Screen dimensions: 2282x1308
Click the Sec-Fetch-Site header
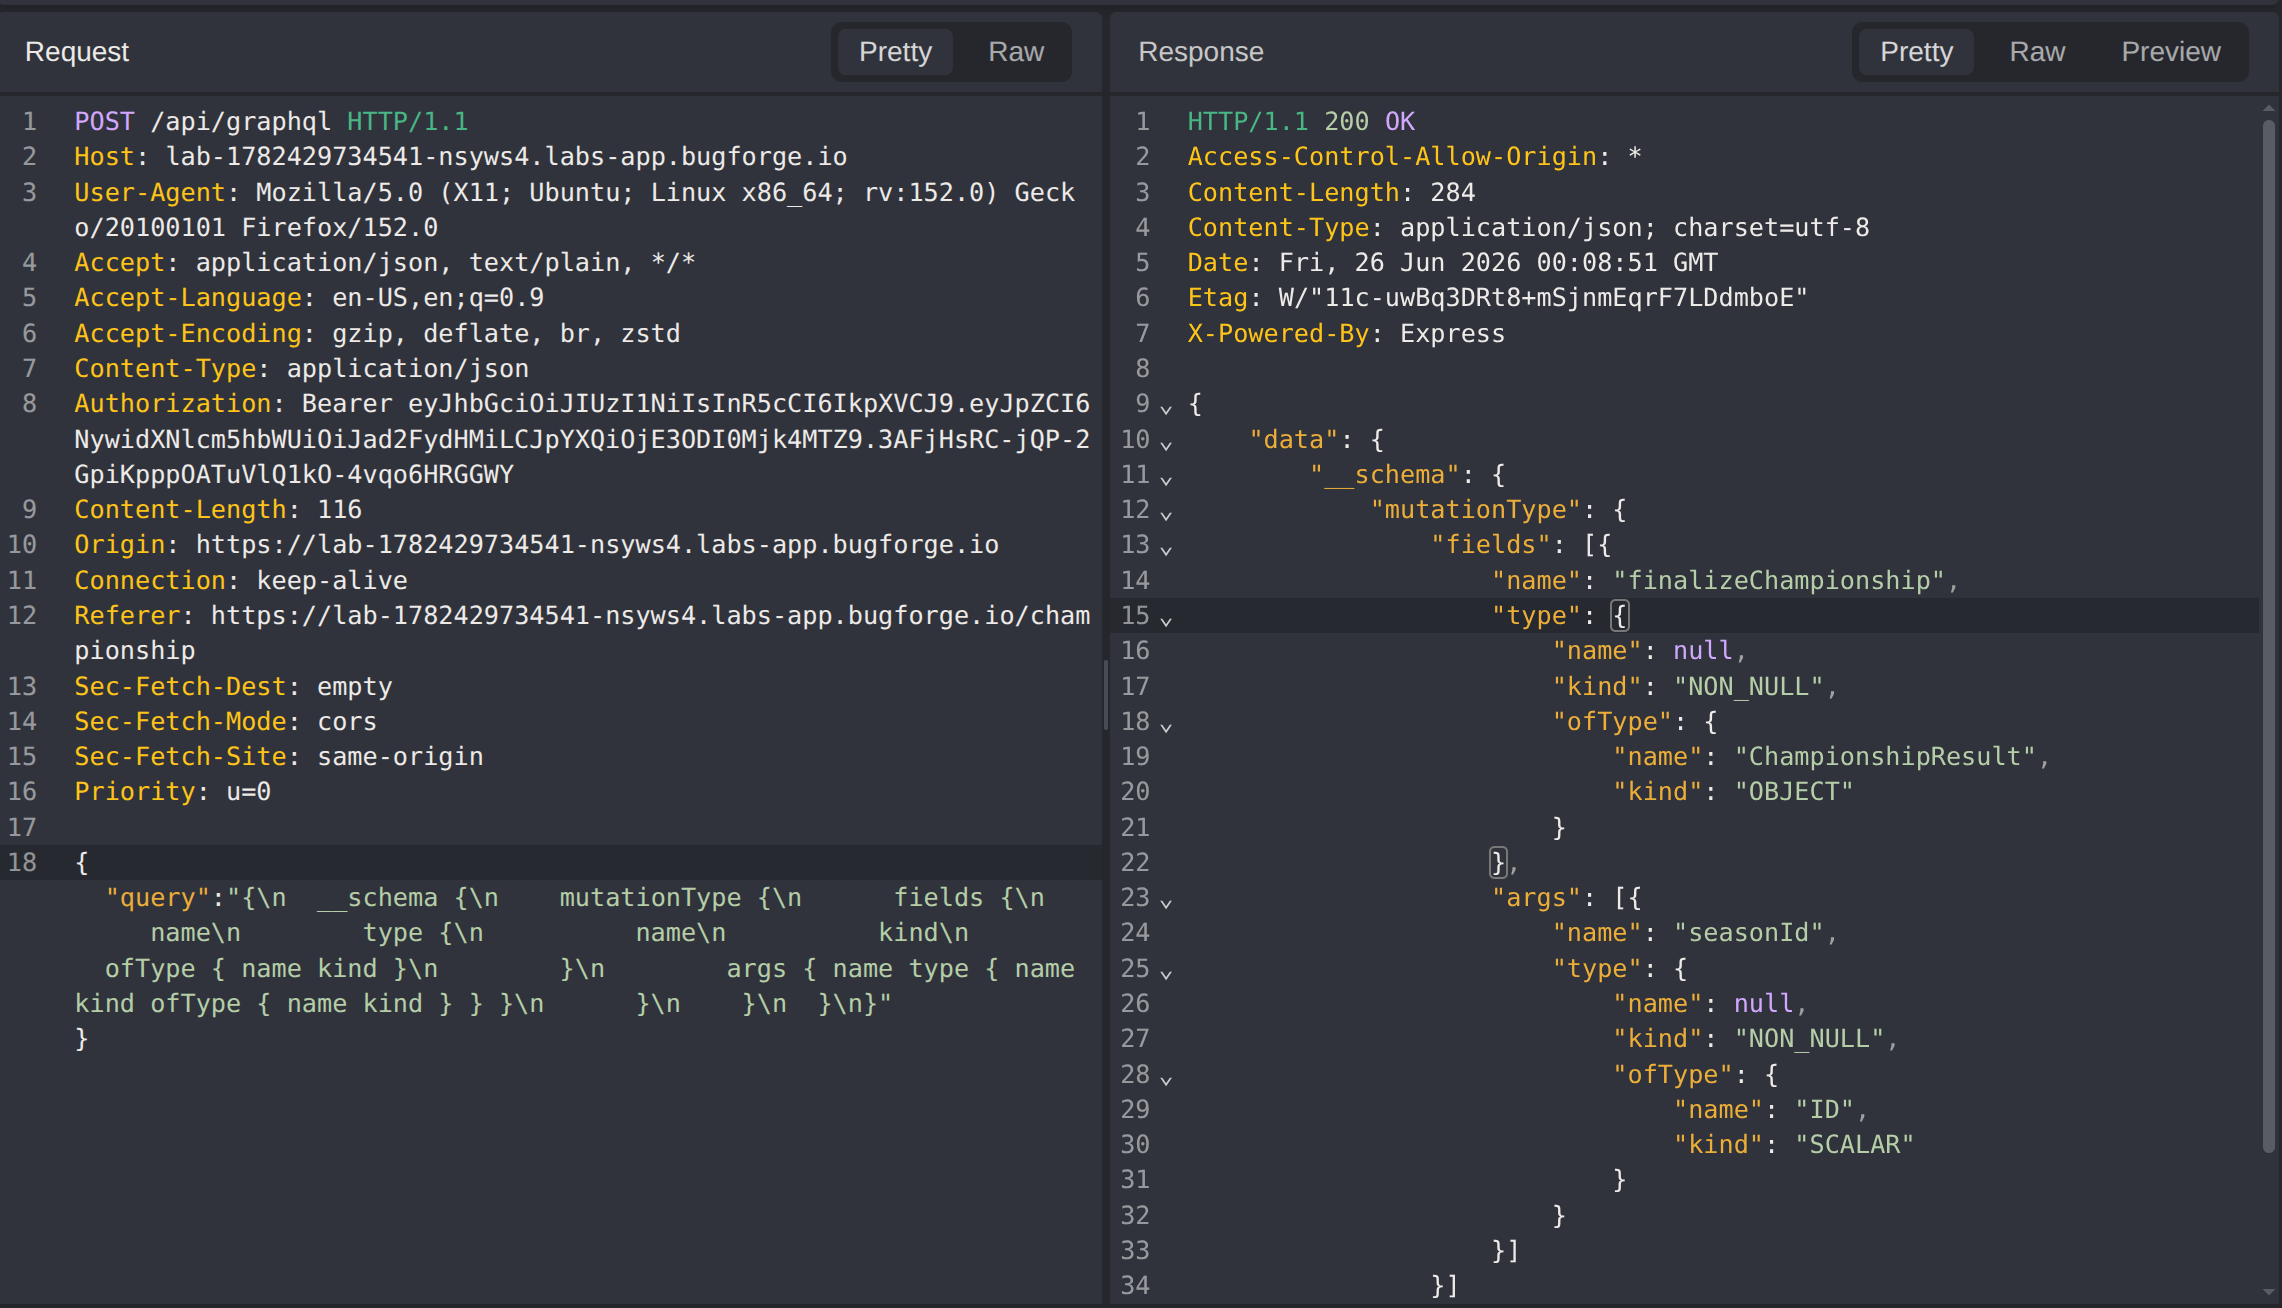click(279, 757)
